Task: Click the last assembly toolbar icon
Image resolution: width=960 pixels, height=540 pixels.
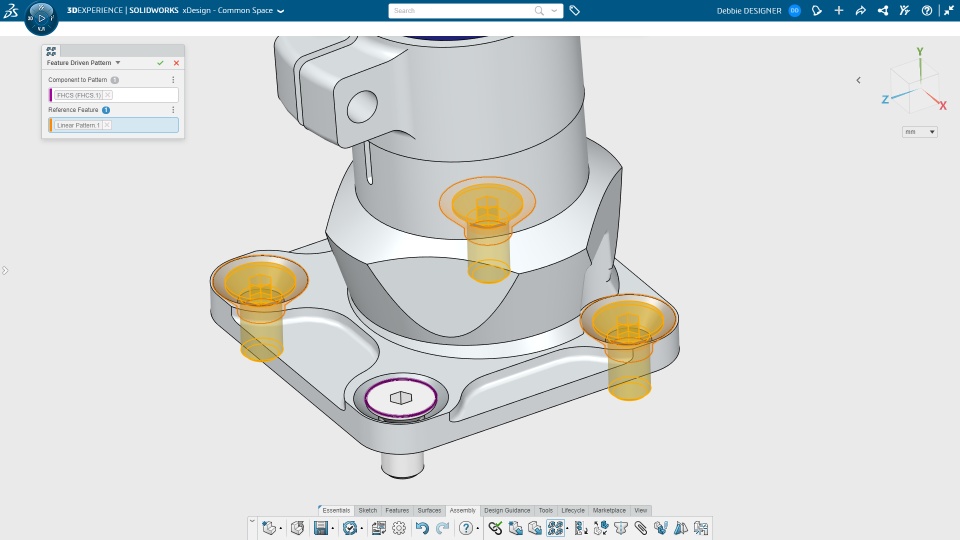Action: (701, 528)
